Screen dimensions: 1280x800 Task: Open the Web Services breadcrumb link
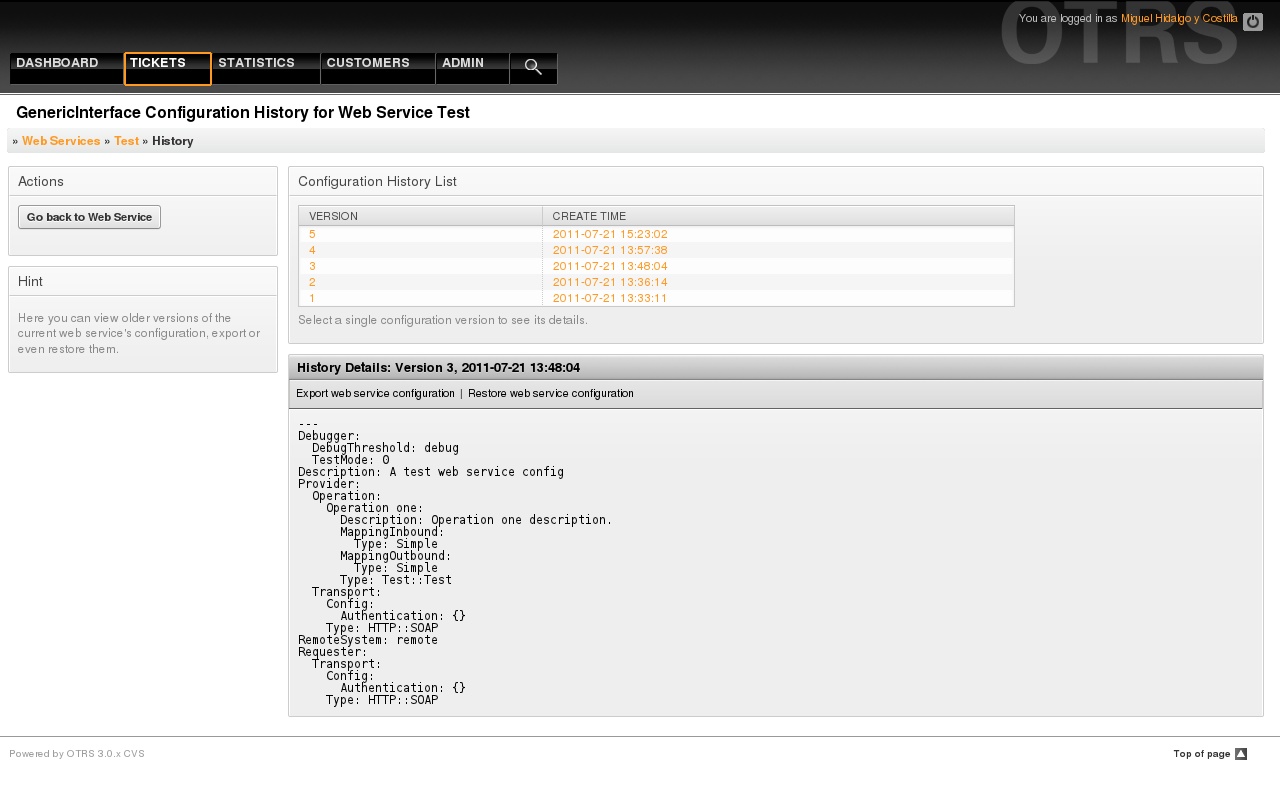click(61, 141)
